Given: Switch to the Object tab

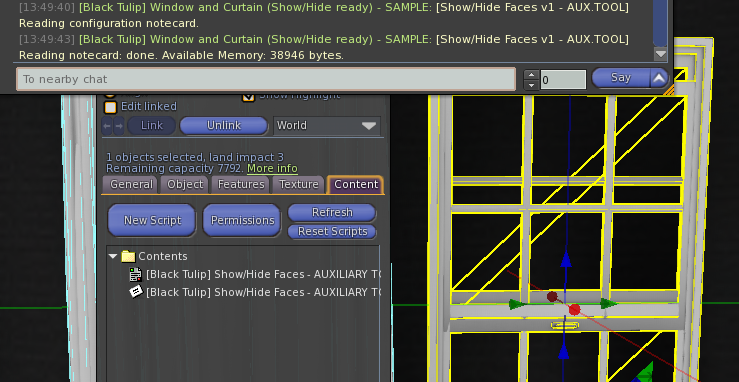Looking at the screenshot, I should point(185,184).
